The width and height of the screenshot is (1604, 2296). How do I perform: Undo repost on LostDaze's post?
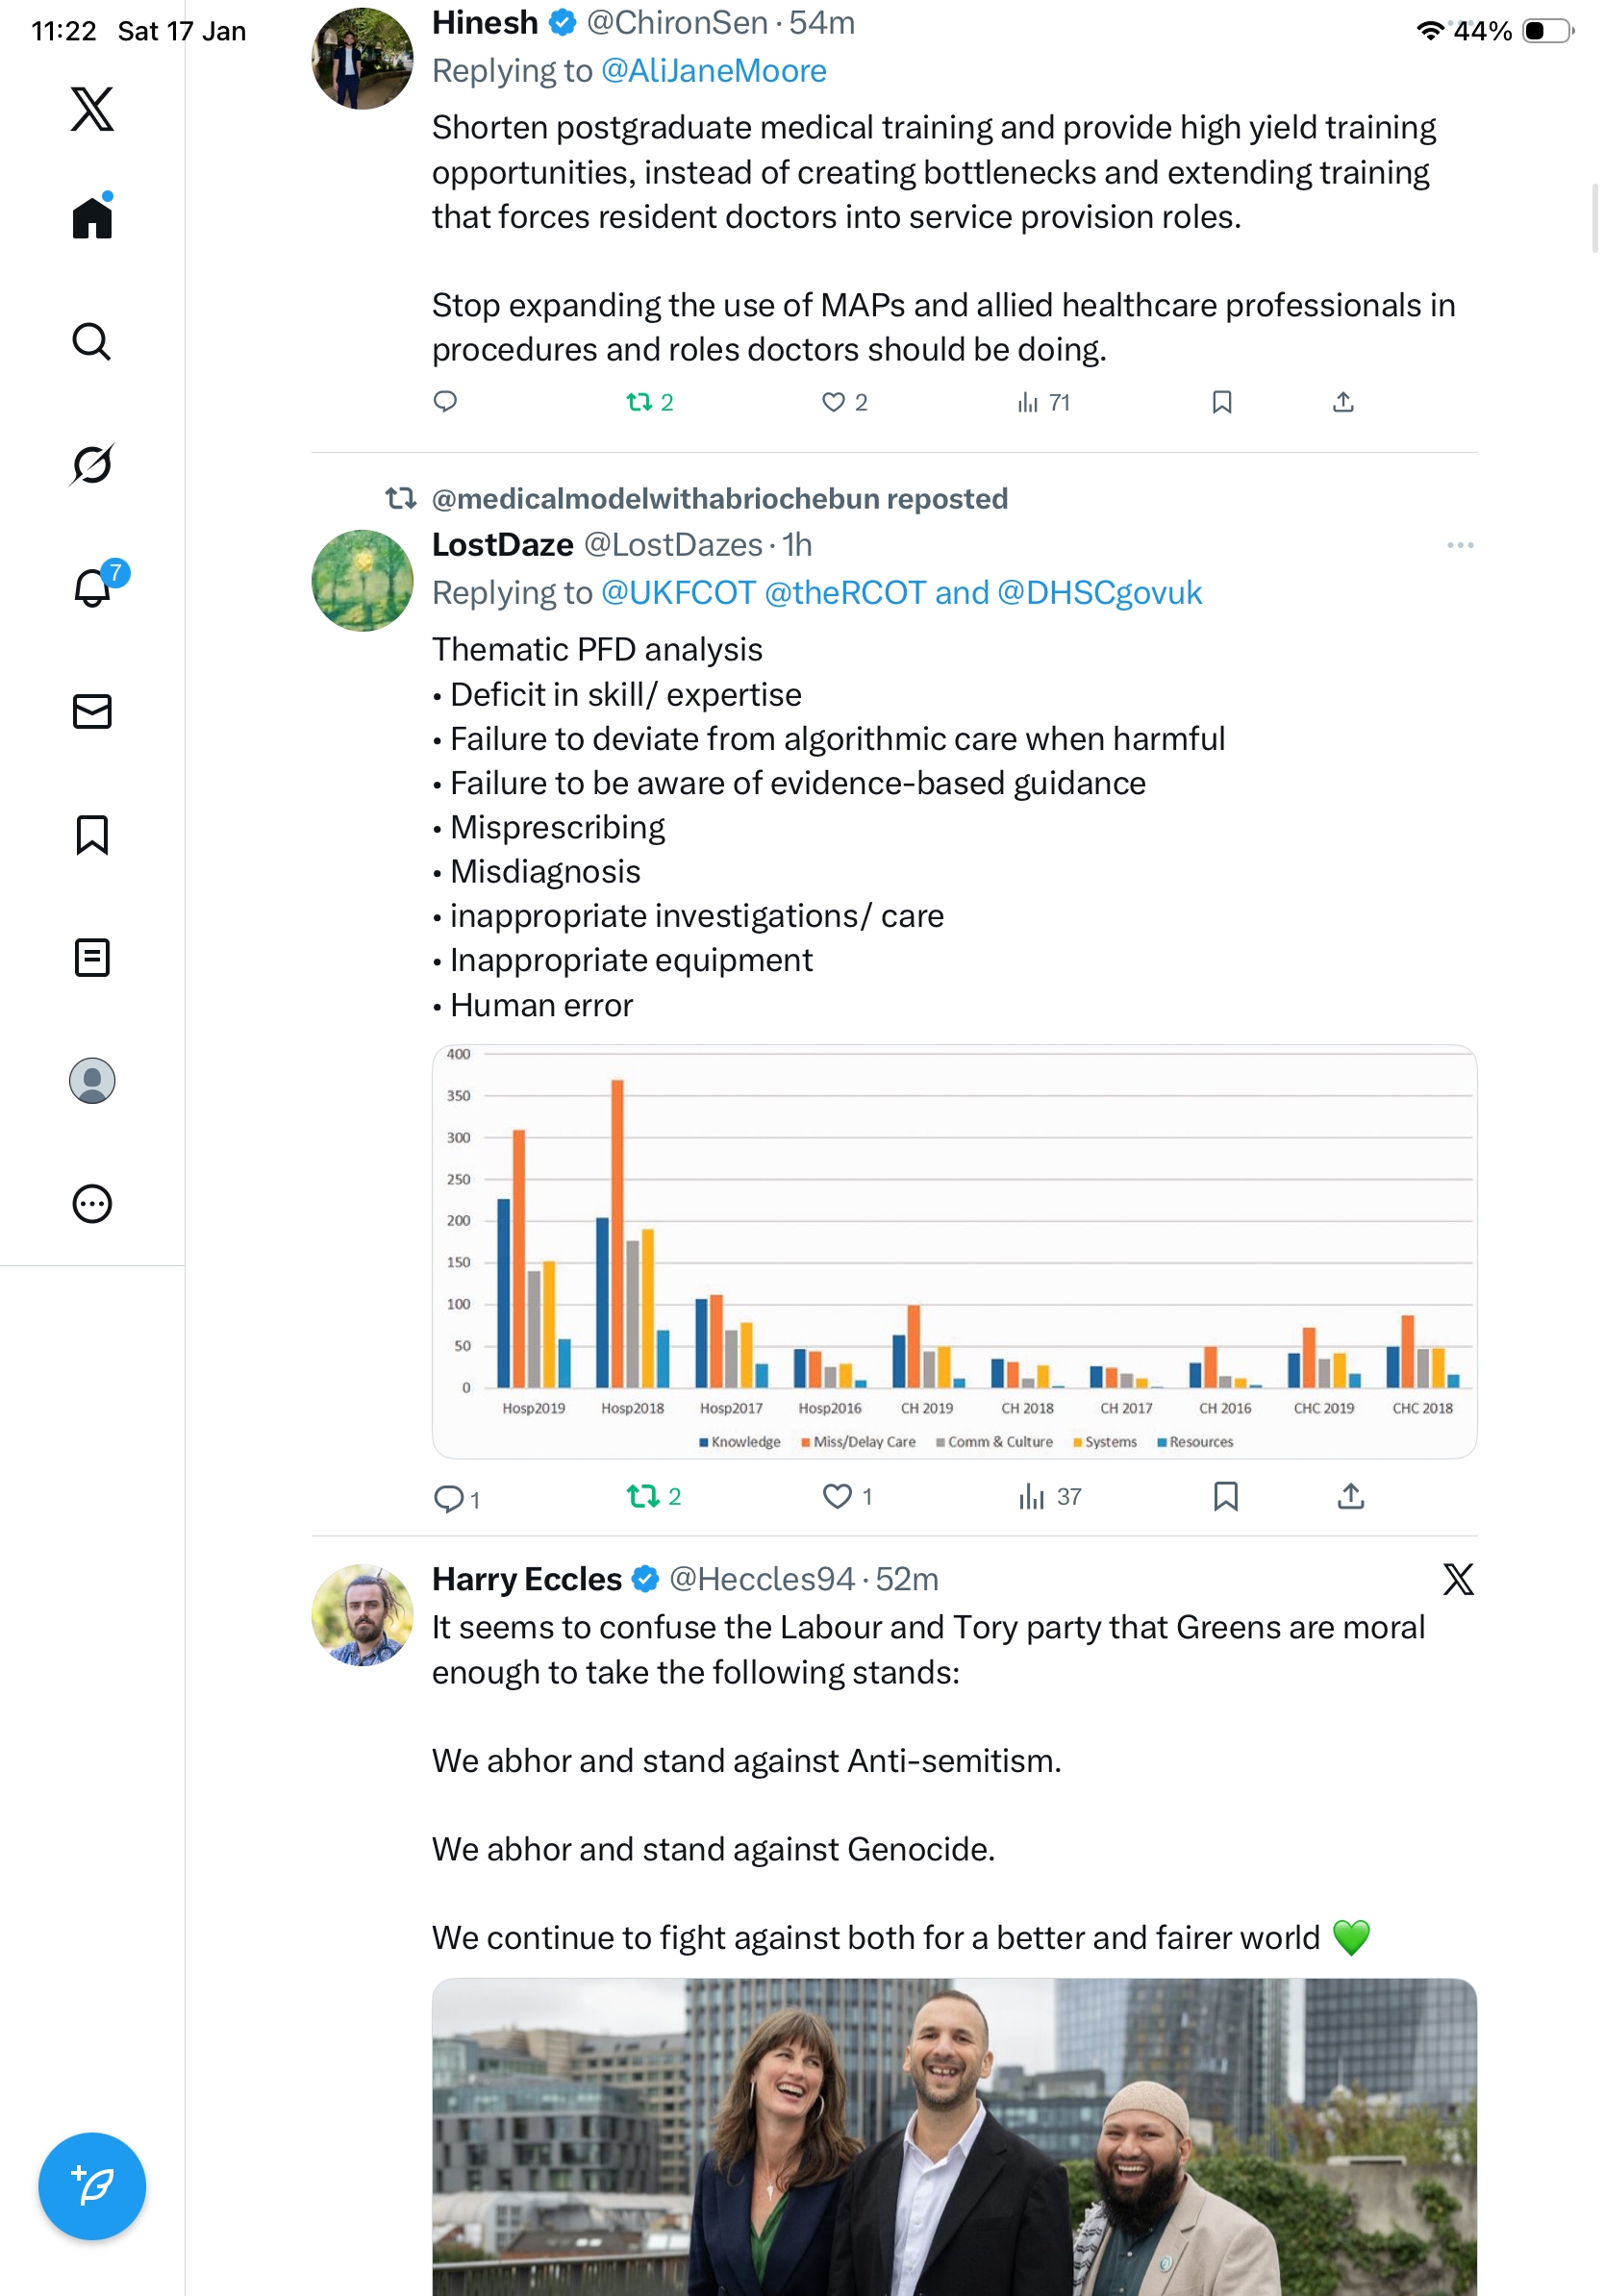[642, 1496]
